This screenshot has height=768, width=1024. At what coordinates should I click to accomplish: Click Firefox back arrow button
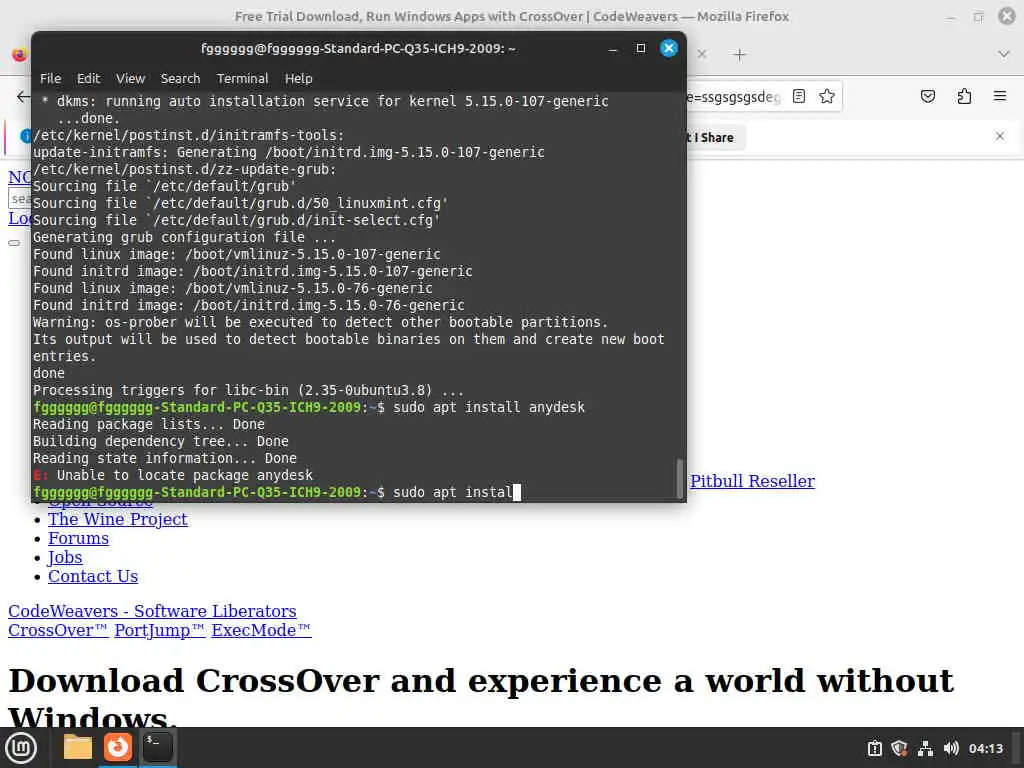(x=24, y=97)
